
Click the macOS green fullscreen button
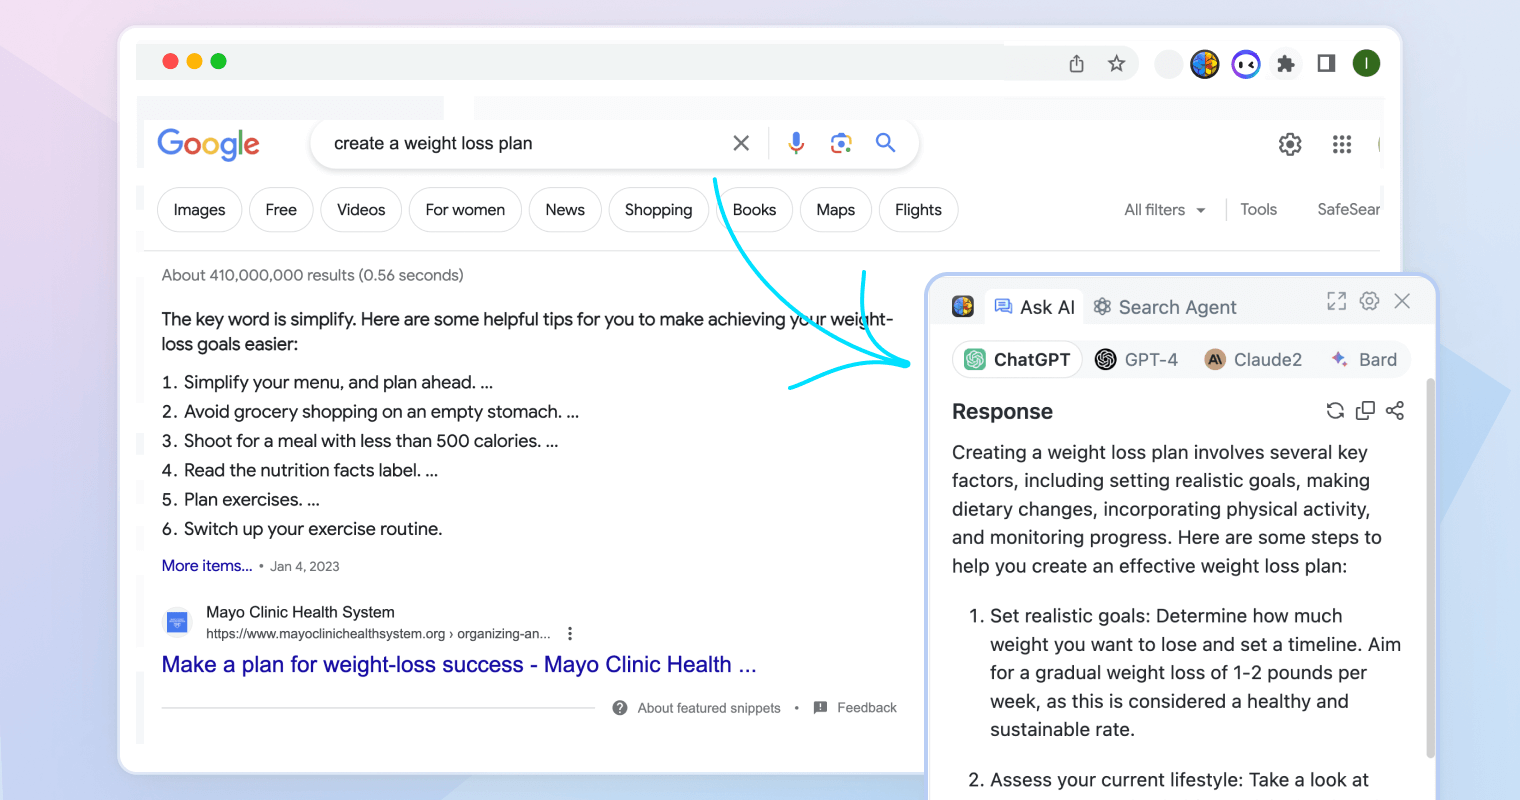(x=218, y=62)
